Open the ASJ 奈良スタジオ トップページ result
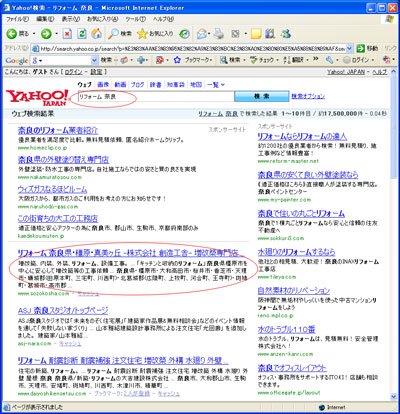Screen dimensions: 400x414 point(63,311)
